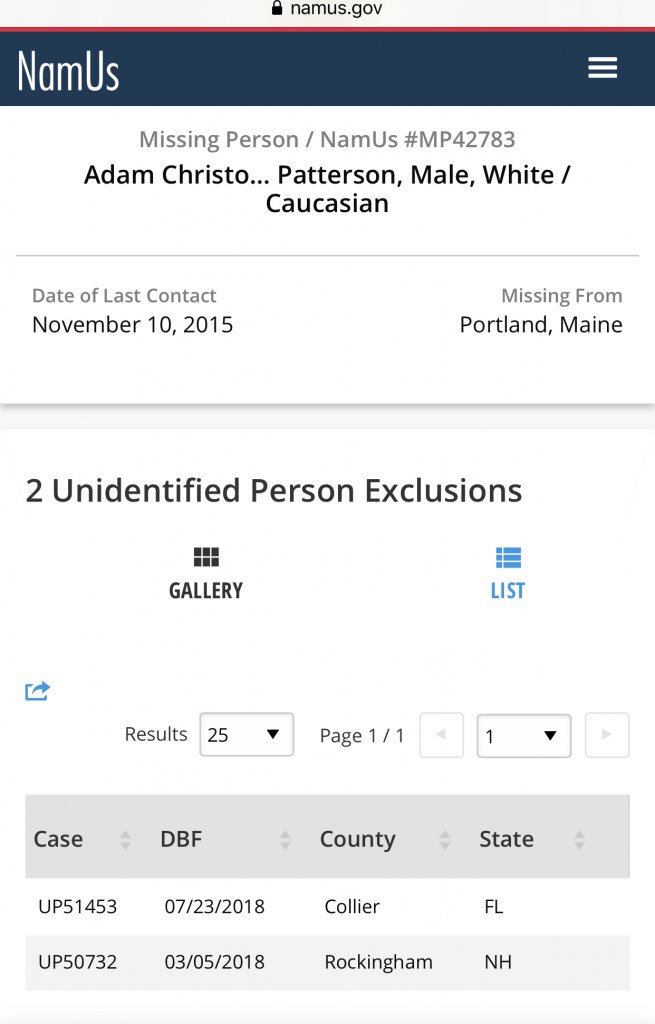Open the page number dropdown
The image size is (655, 1024).
[523, 736]
